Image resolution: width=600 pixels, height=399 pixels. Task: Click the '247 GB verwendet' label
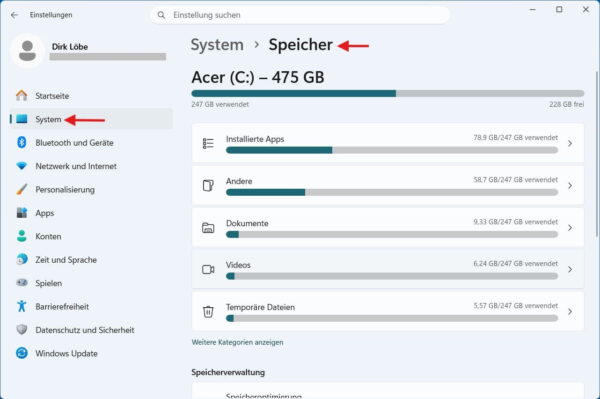220,104
